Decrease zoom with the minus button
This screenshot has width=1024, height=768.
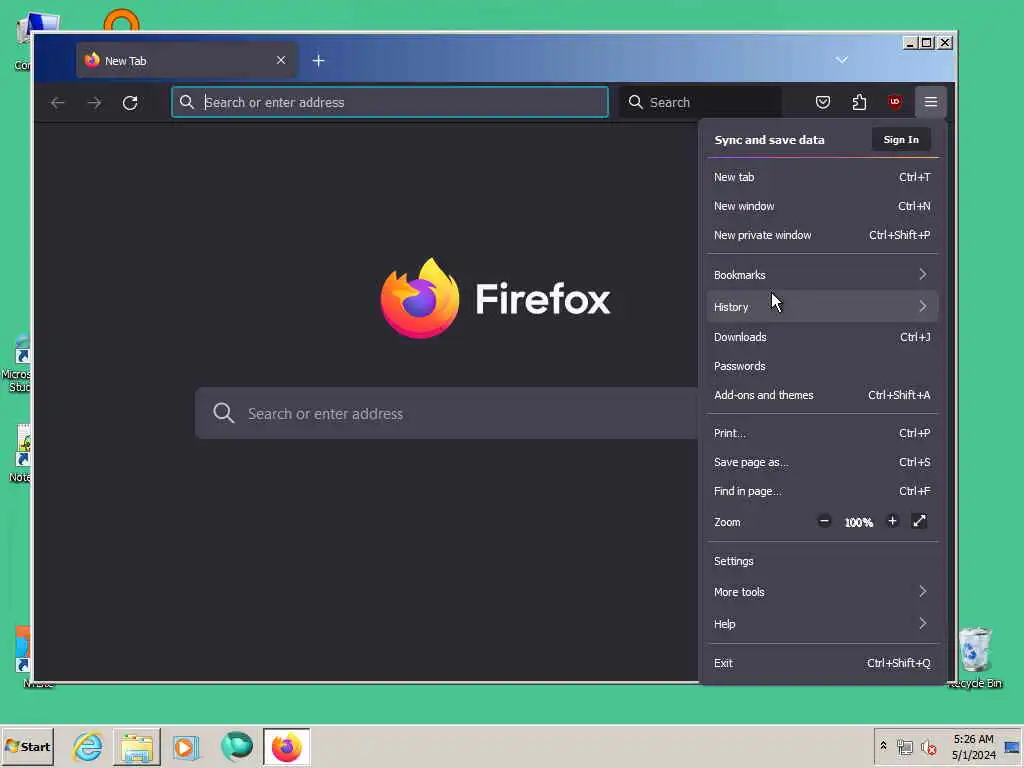pos(824,521)
